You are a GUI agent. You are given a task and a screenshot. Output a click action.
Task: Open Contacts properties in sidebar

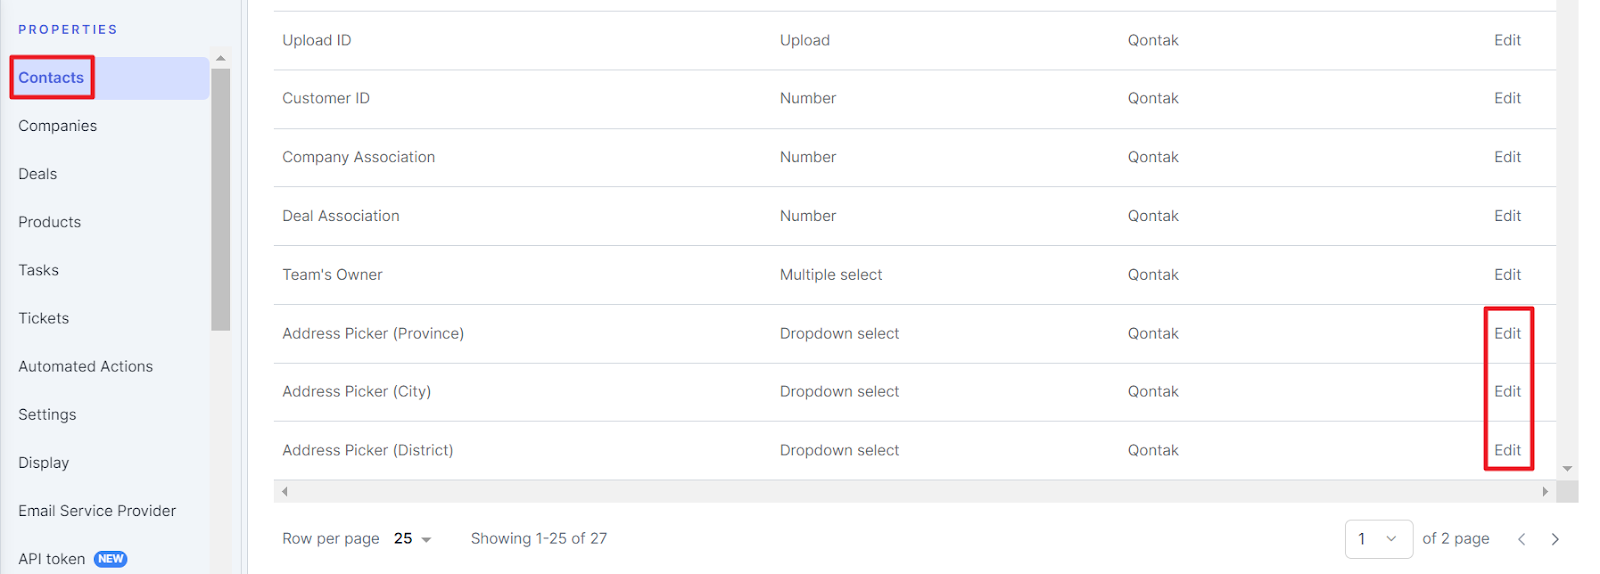coord(51,78)
